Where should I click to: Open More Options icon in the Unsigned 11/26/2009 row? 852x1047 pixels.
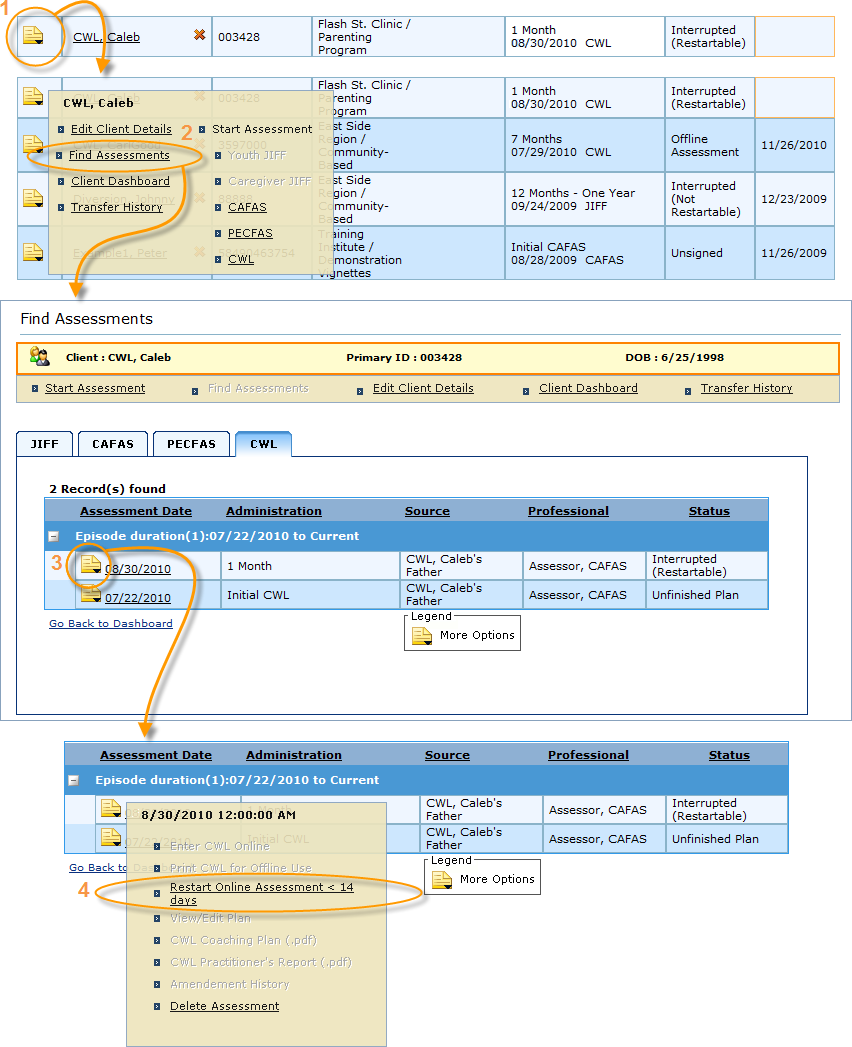point(33,252)
